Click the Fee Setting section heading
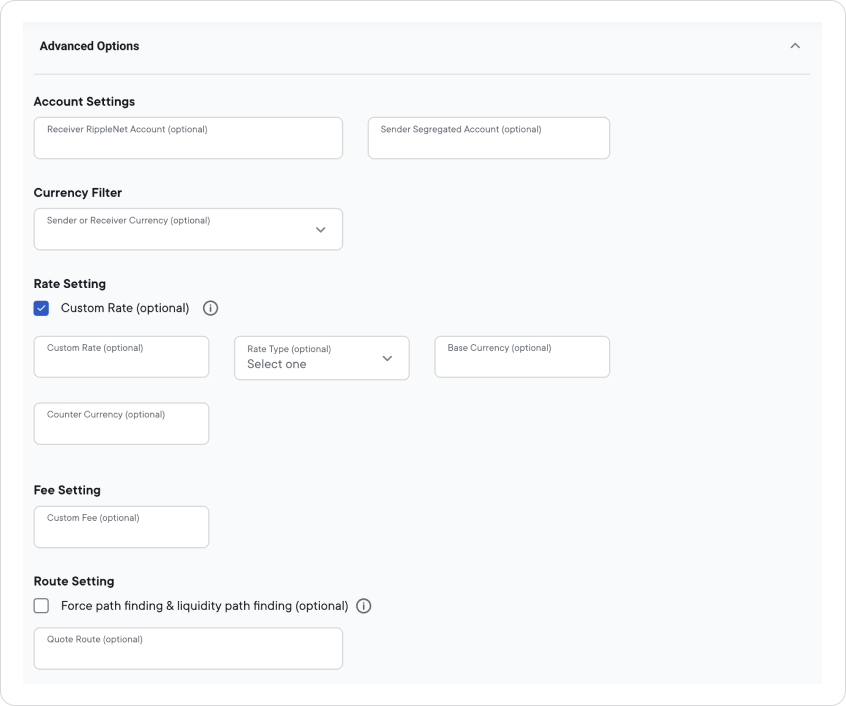The width and height of the screenshot is (846, 706). coord(67,490)
